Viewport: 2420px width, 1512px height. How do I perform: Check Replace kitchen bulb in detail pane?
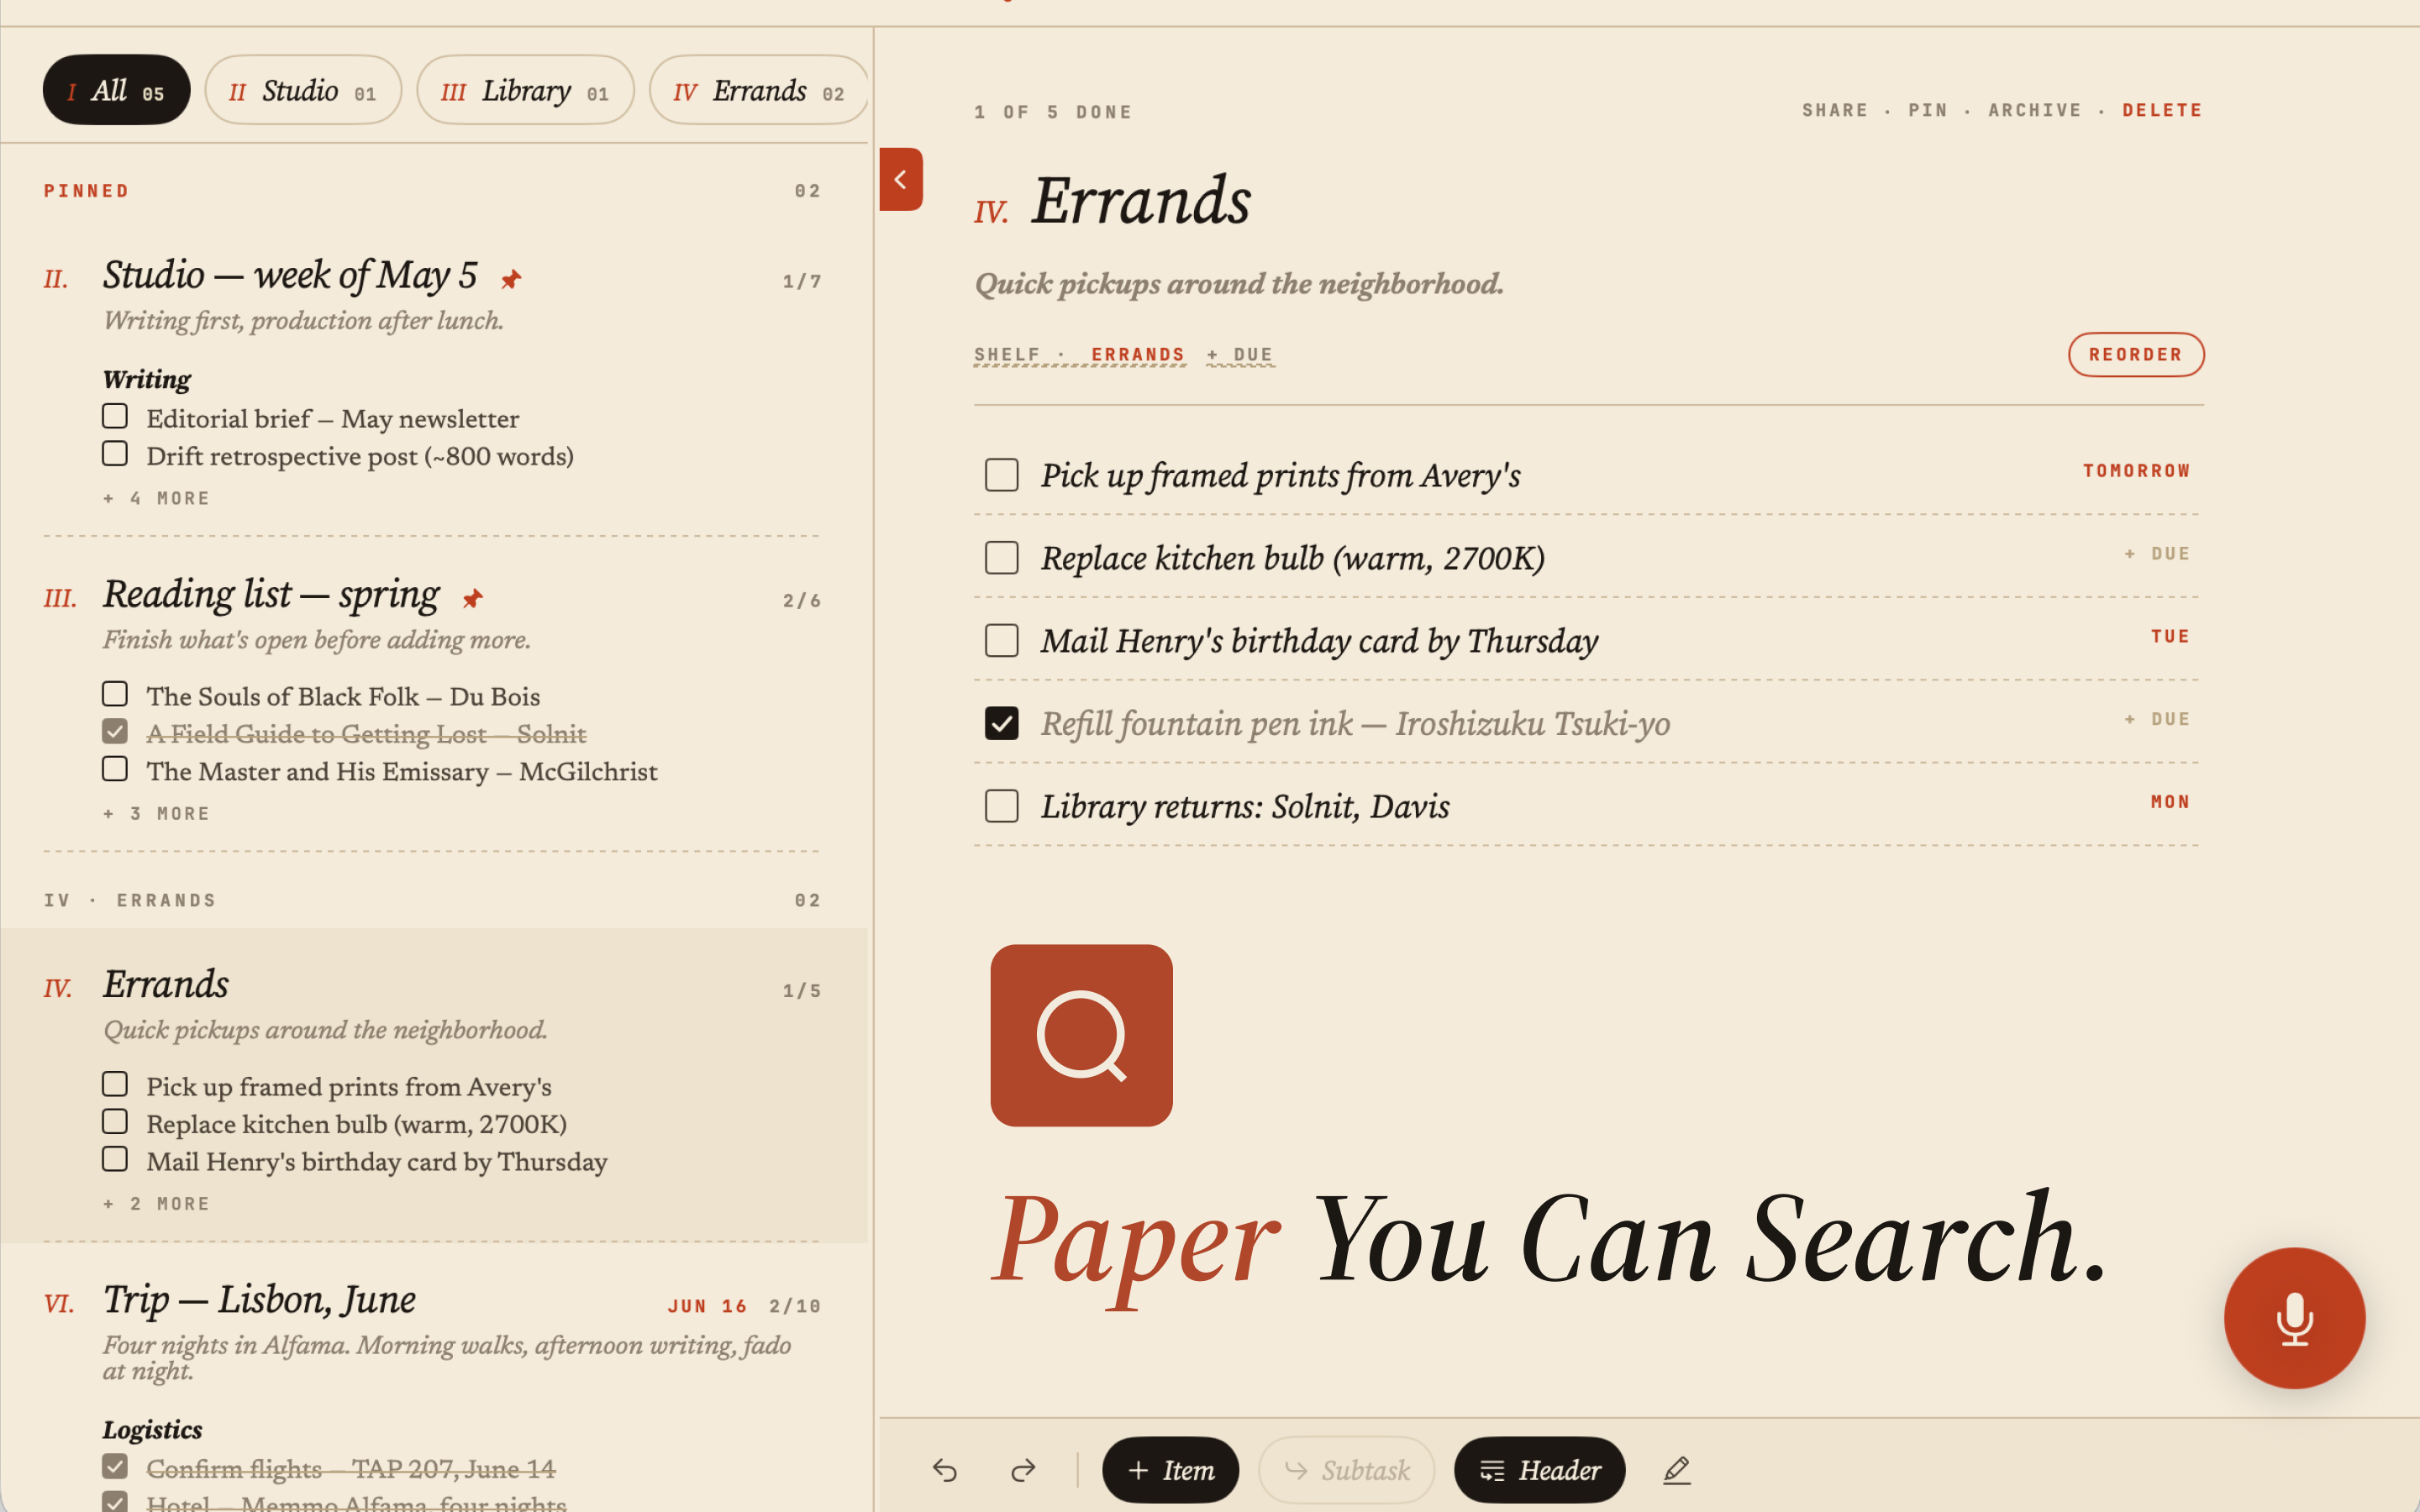coord(1001,558)
